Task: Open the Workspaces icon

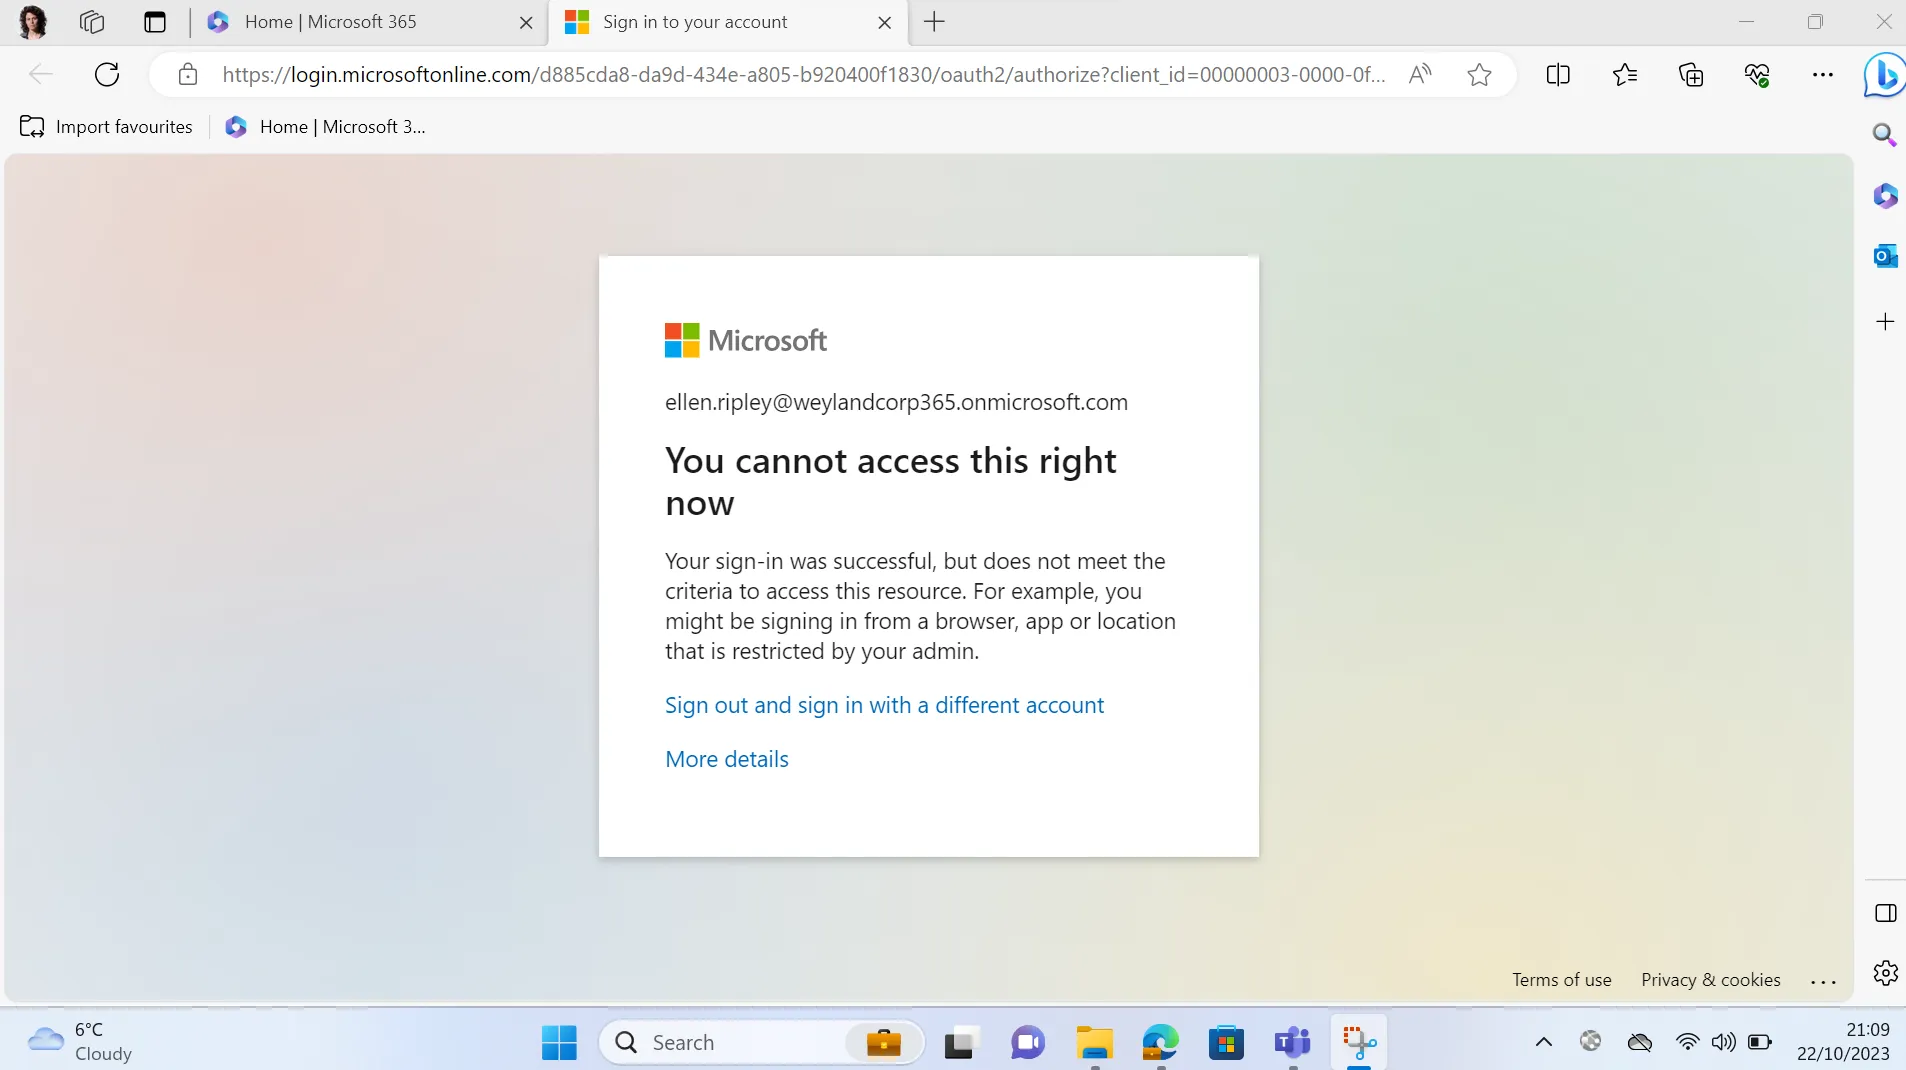Action: click(92, 22)
